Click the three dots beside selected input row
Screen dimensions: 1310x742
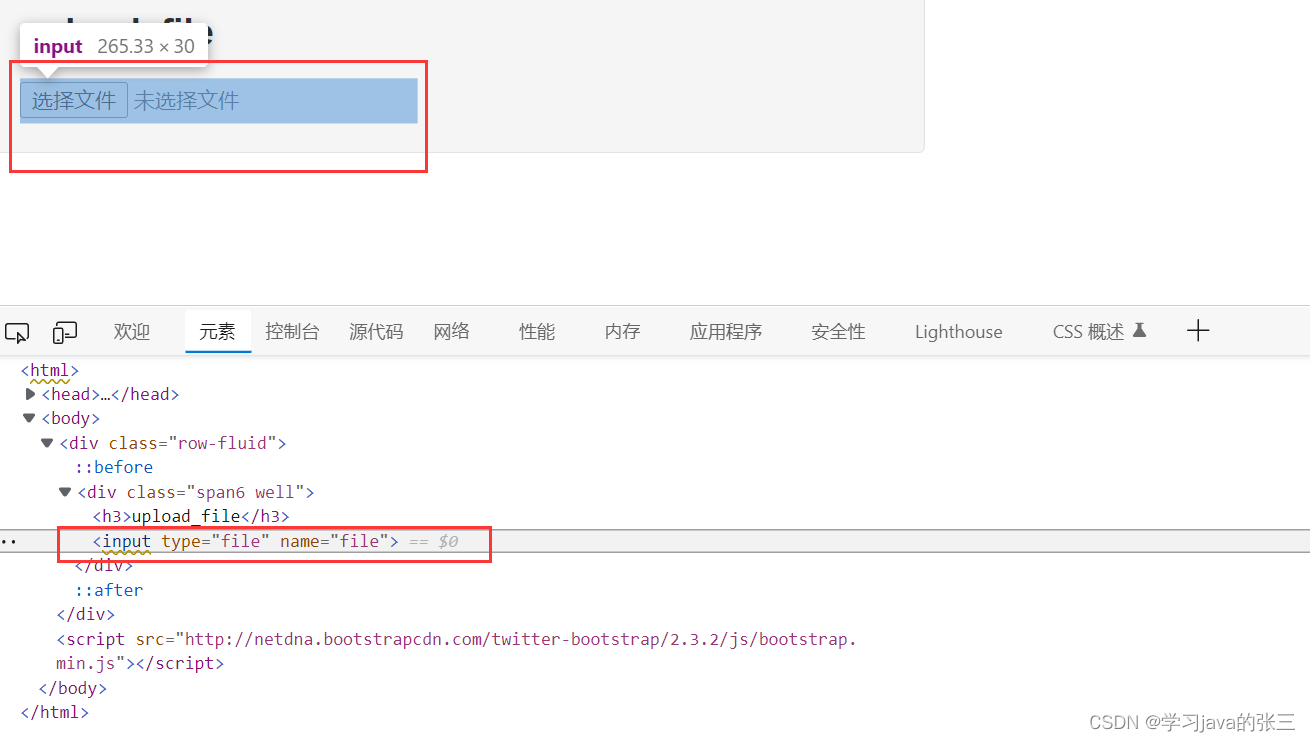point(9,541)
